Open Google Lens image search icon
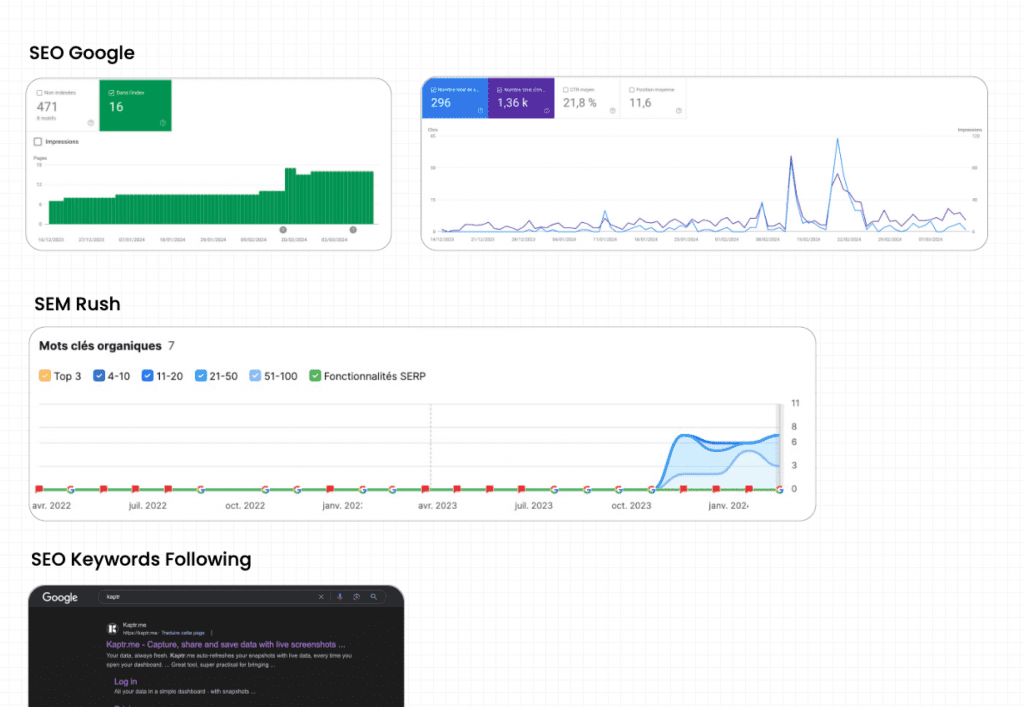This screenshot has height=707, width=1024. [357, 597]
